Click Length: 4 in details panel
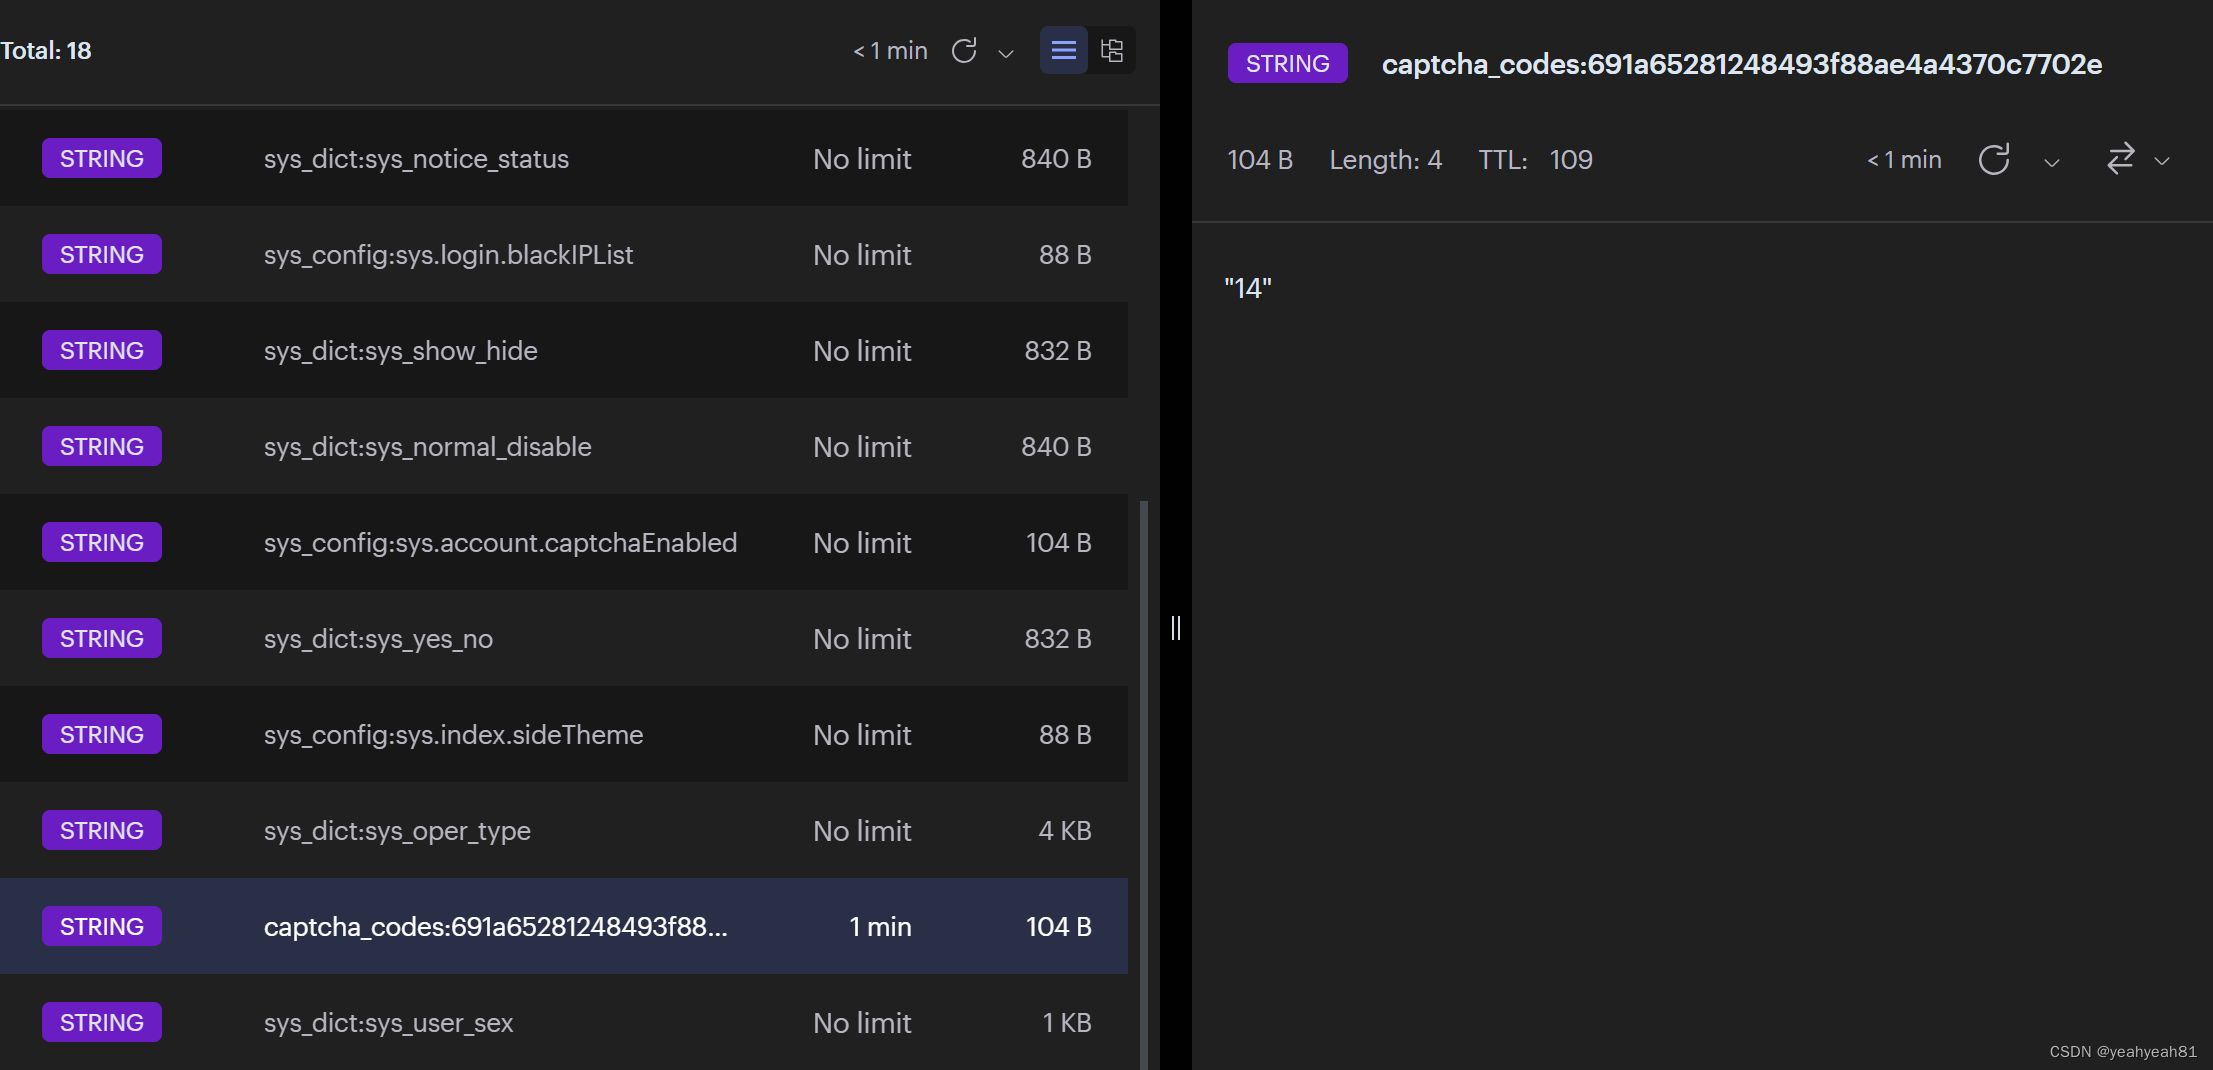Image resolution: width=2213 pixels, height=1070 pixels. pyautogui.click(x=1386, y=160)
